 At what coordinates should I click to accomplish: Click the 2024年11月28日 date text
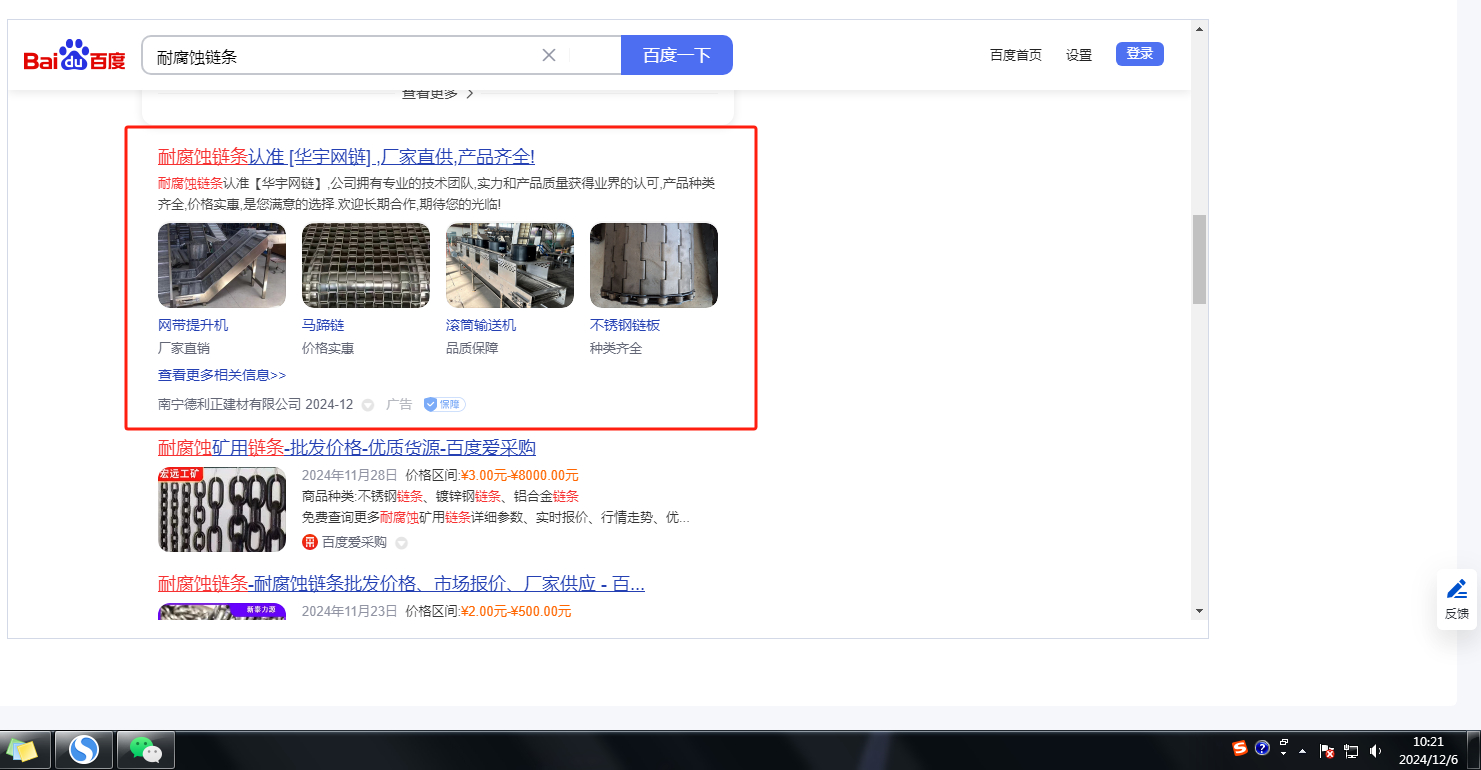pyautogui.click(x=350, y=475)
